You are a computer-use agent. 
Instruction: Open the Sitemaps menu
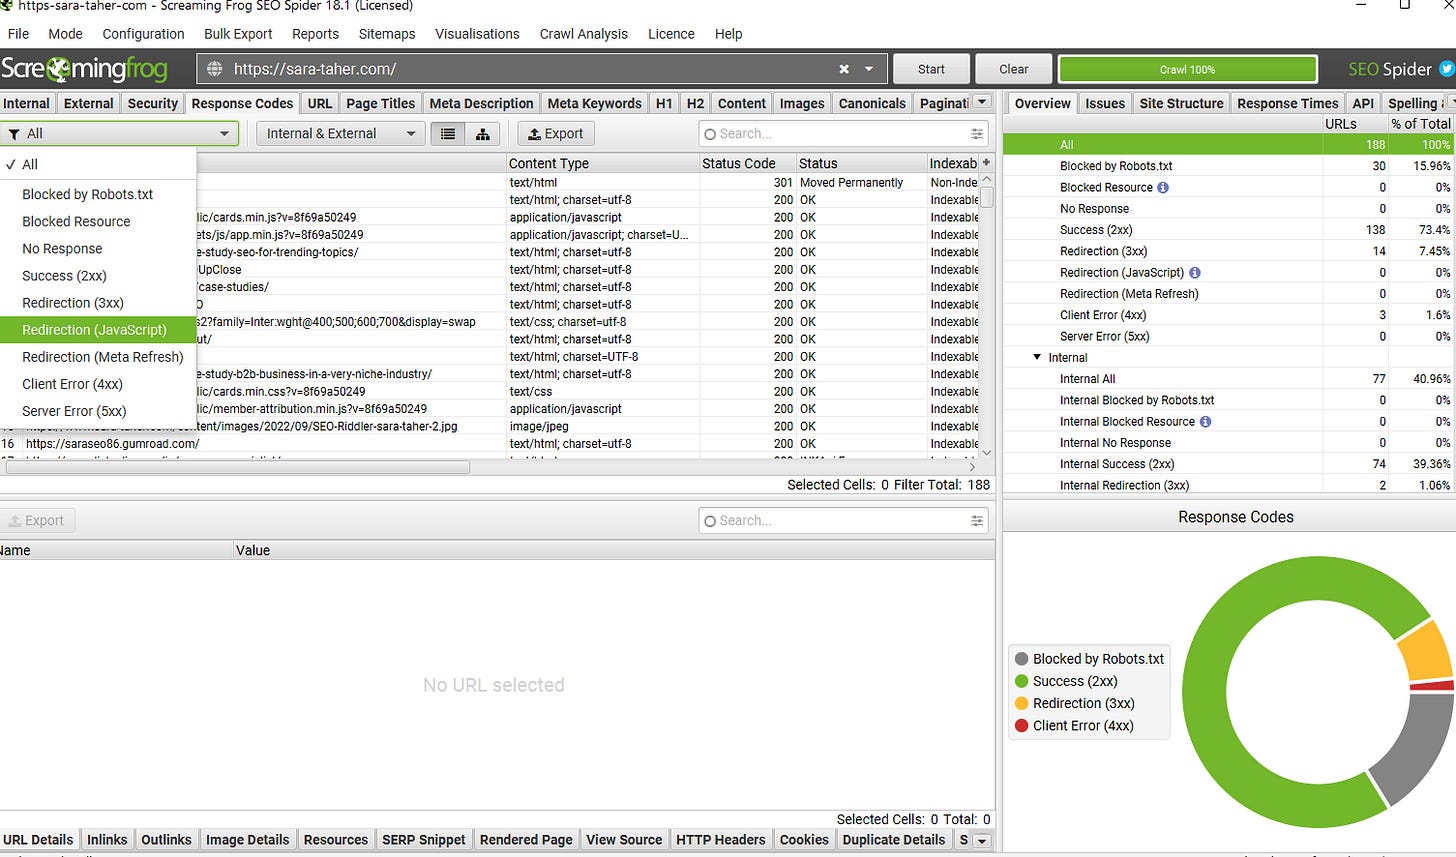click(387, 33)
